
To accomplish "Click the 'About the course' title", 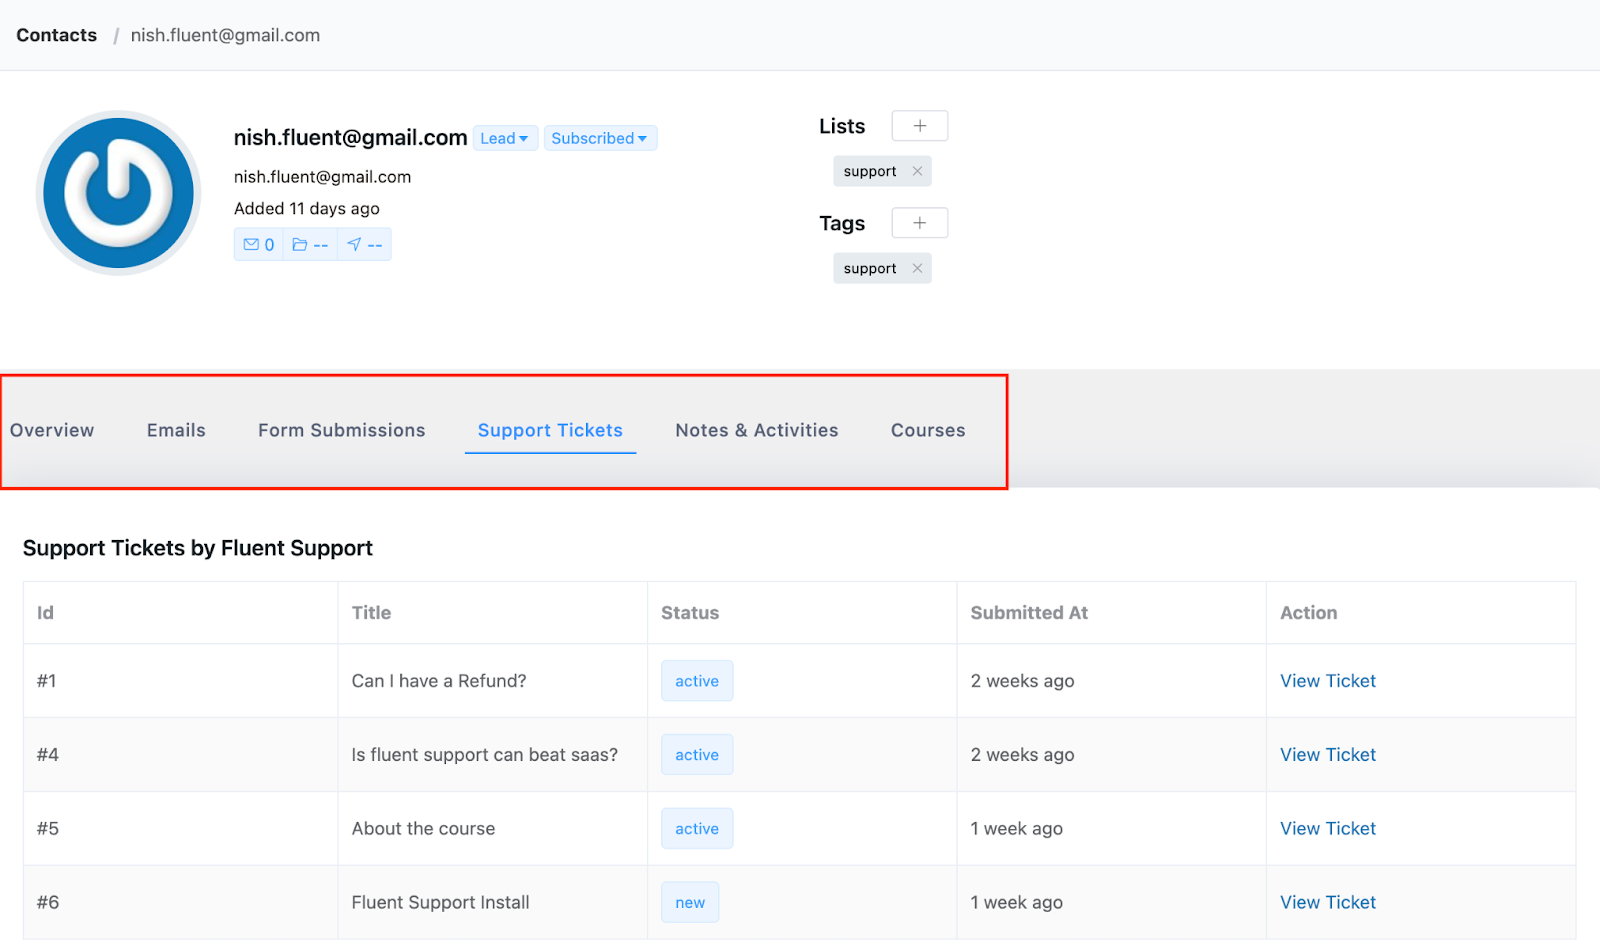I will (x=423, y=829).
